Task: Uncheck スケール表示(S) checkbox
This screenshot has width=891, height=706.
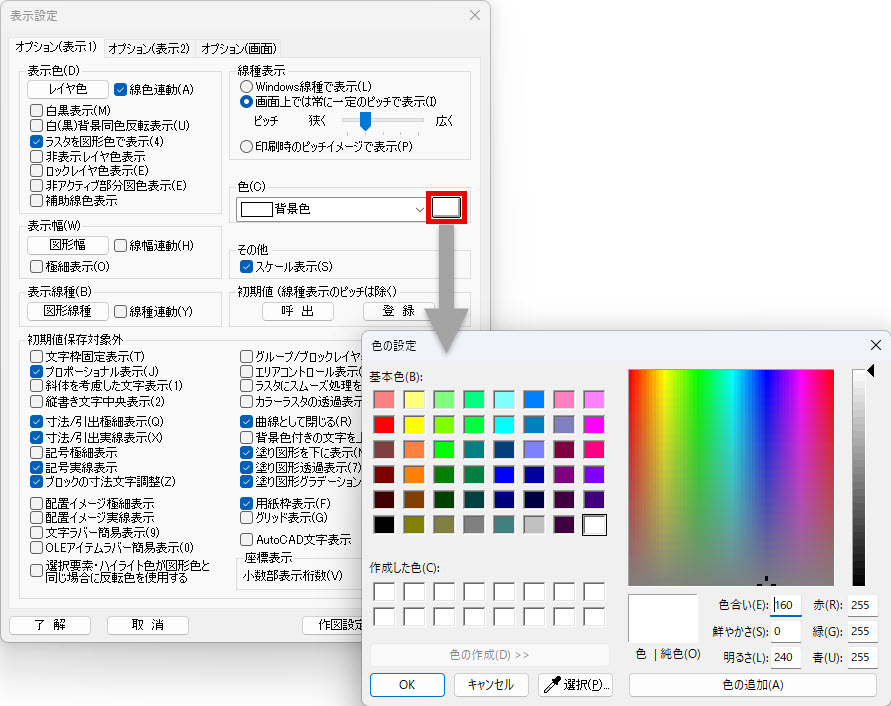Action: pos(247,267)
